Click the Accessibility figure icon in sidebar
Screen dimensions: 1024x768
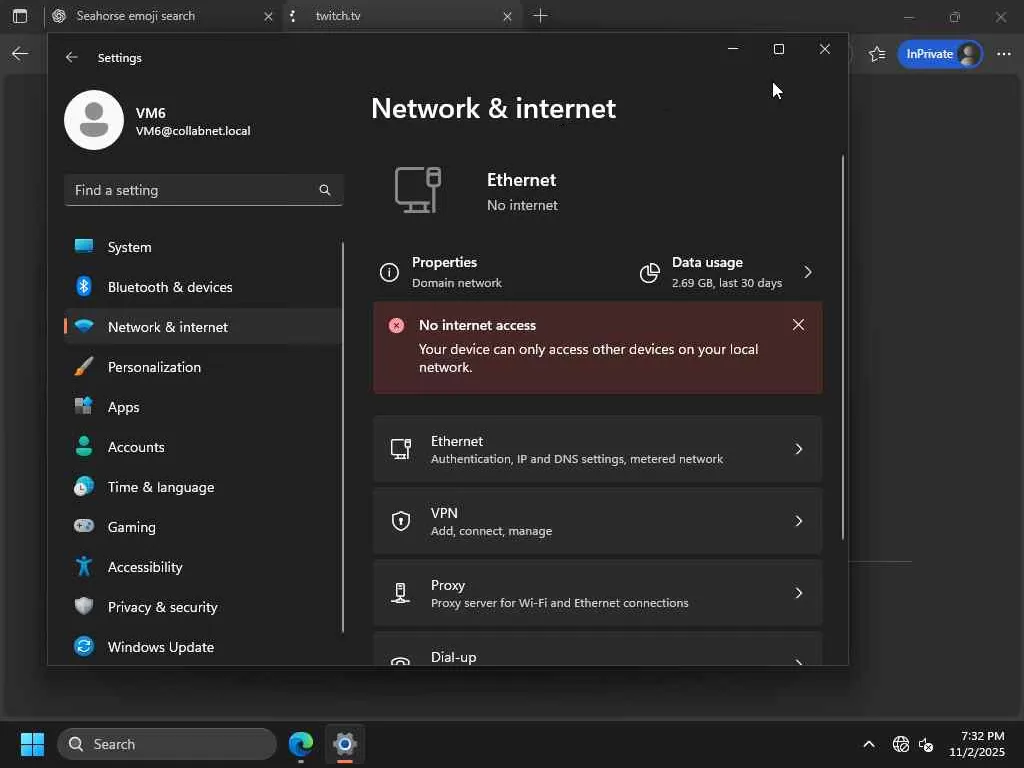point(84,567)
